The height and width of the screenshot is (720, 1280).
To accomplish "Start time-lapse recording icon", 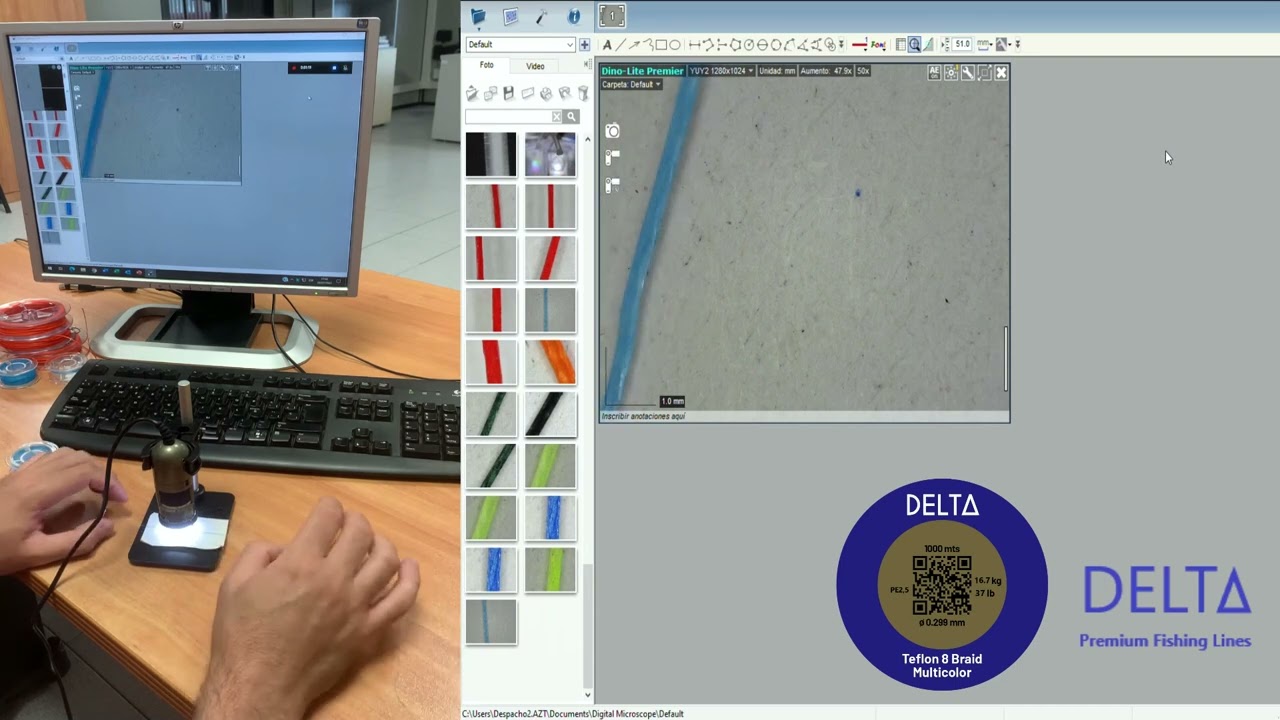I will [612, 185].
